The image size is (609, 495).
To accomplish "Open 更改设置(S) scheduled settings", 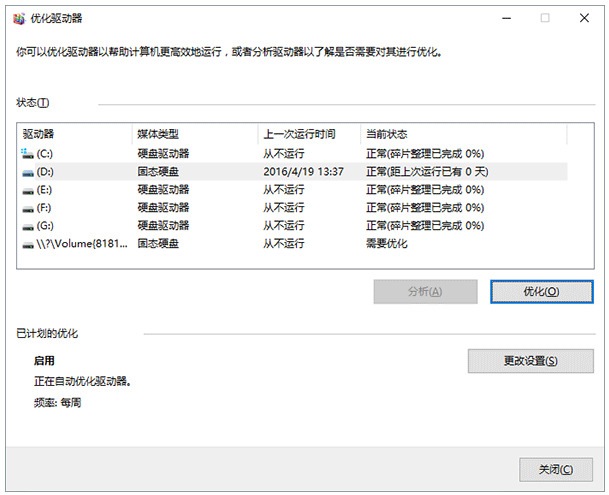I will click(530, 360).
